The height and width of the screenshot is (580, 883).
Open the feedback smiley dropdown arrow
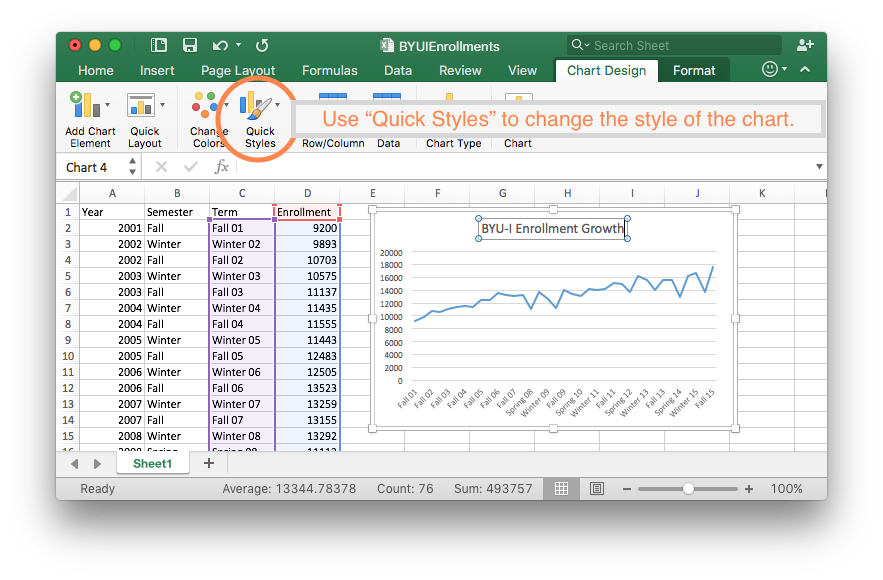tap(785, 69)
